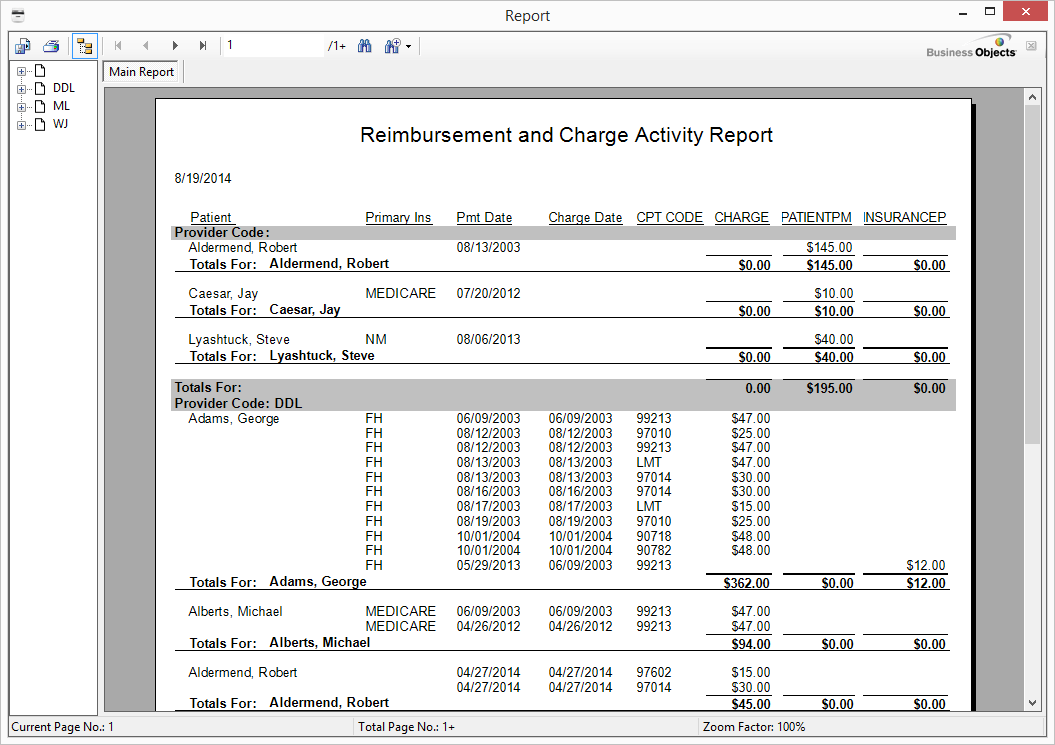
Task: Click the vertical scrollbar down arrow
Action: click(x=1032, y=703)
